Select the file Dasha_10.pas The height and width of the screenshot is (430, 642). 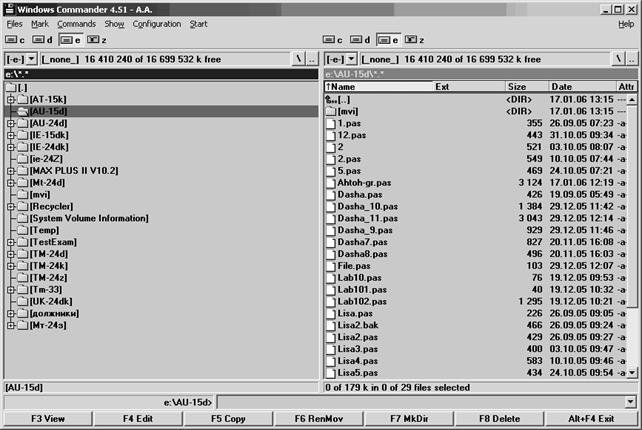tap(476, 206)
